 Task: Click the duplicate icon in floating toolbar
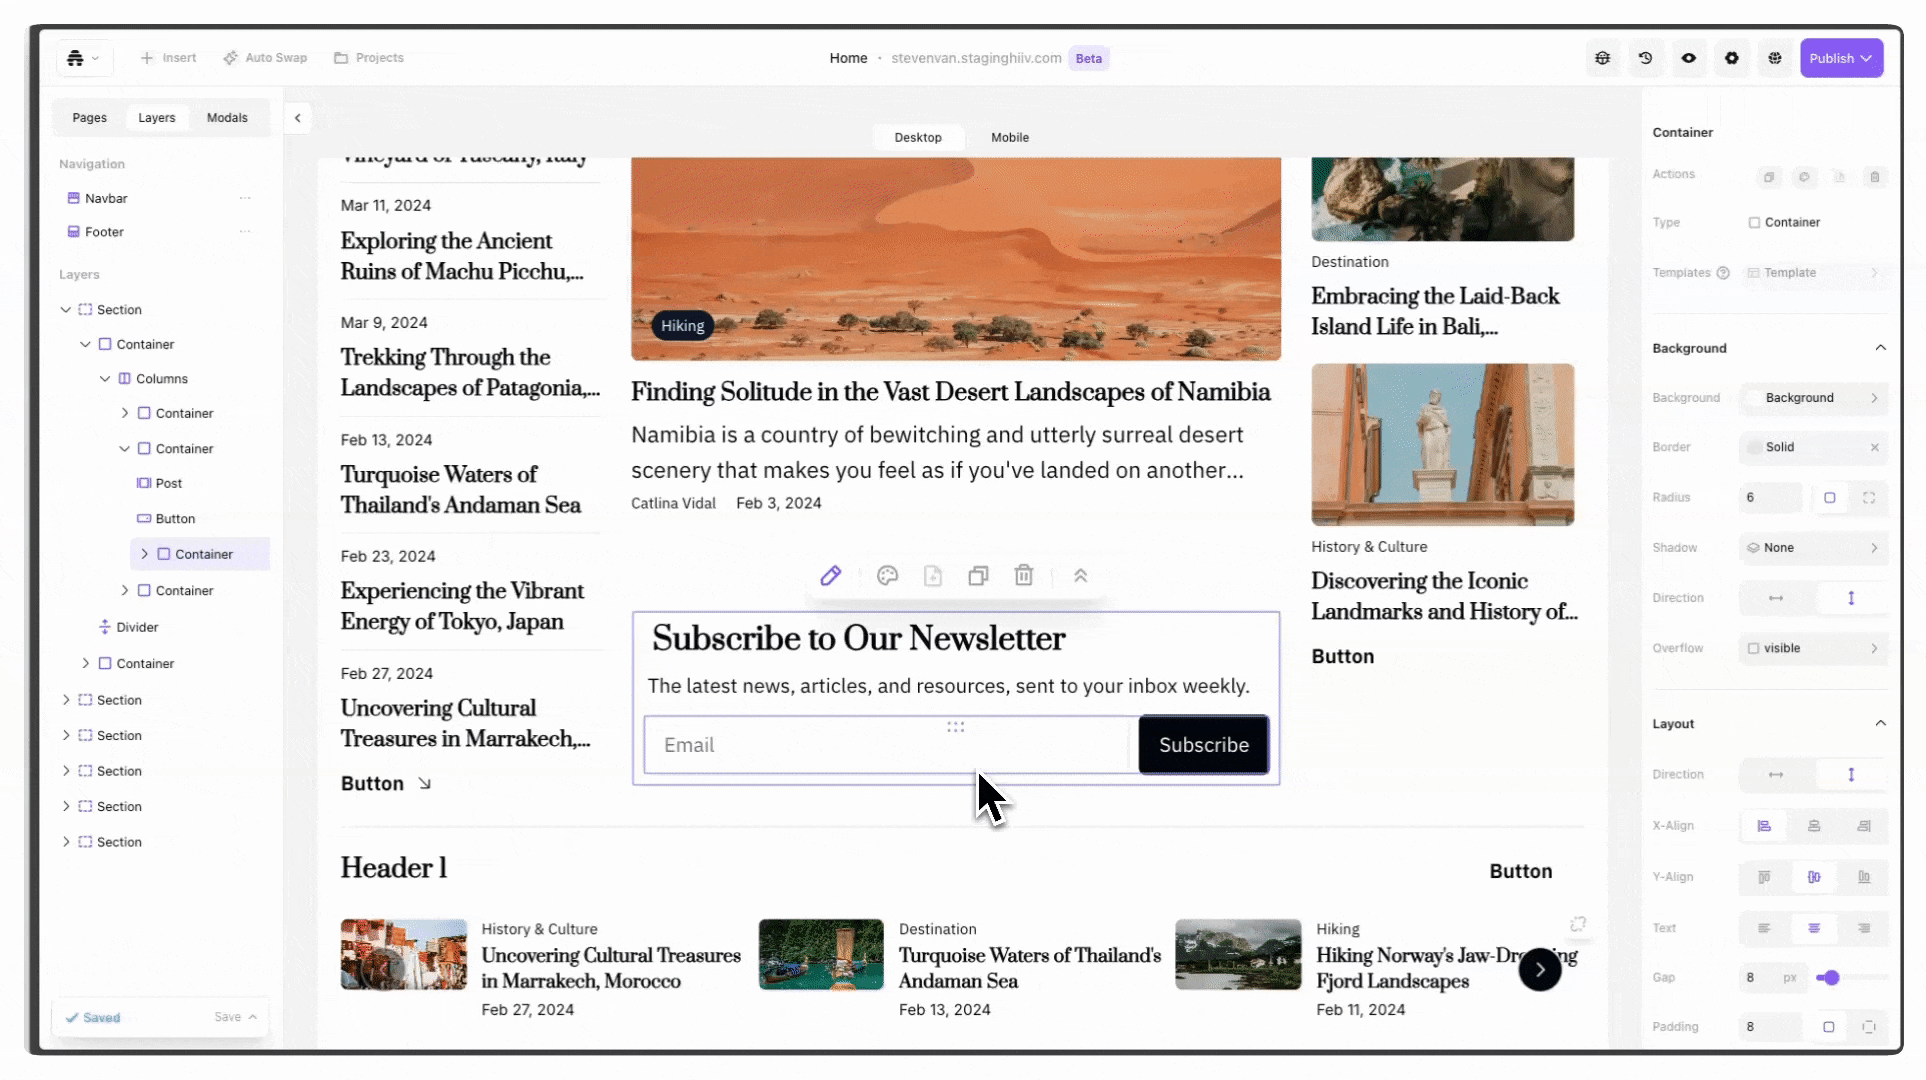[978, 576]
